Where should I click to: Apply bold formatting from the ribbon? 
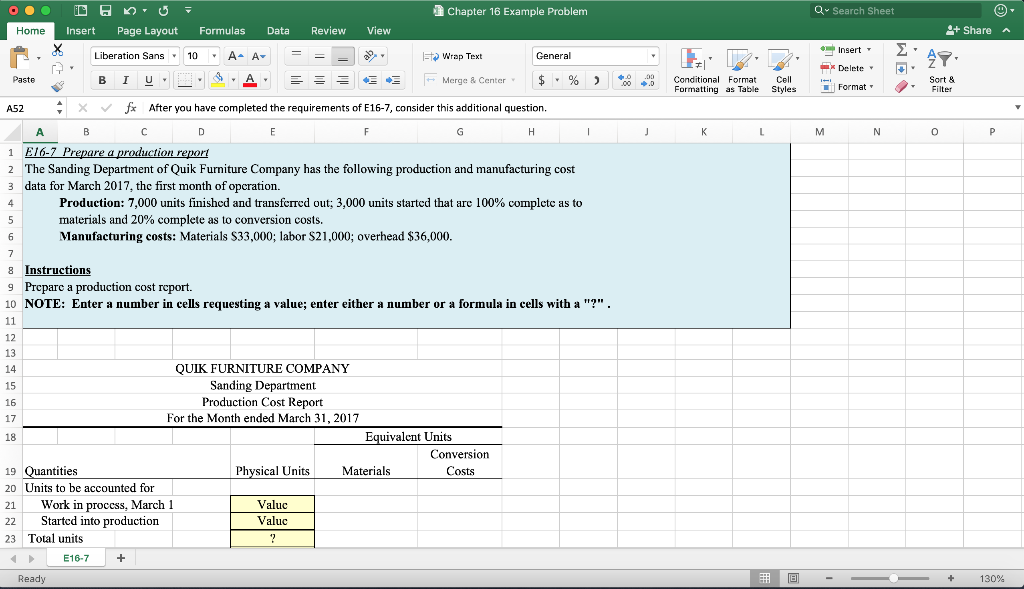click(x=103, y=80)
